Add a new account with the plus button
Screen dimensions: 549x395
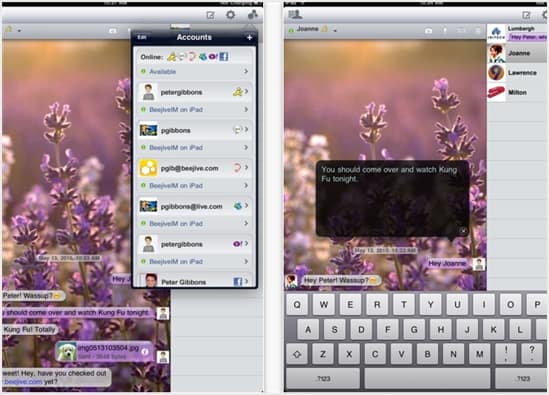249,37
